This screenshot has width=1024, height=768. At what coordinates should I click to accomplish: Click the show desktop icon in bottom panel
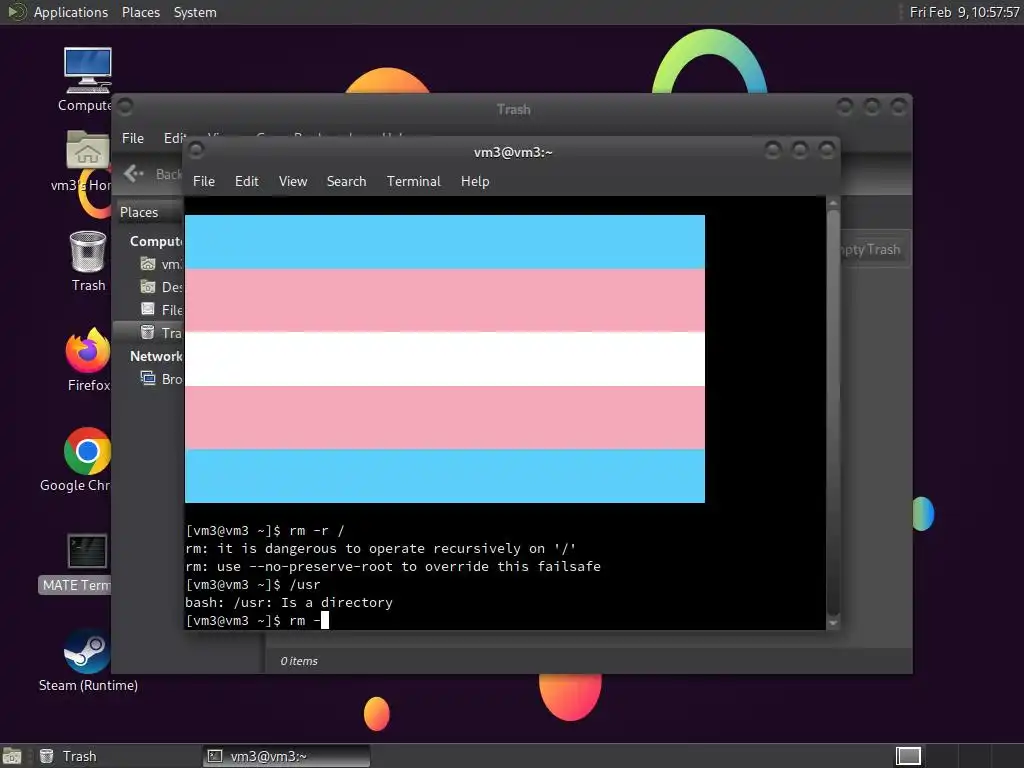click(x=12, y=756)
